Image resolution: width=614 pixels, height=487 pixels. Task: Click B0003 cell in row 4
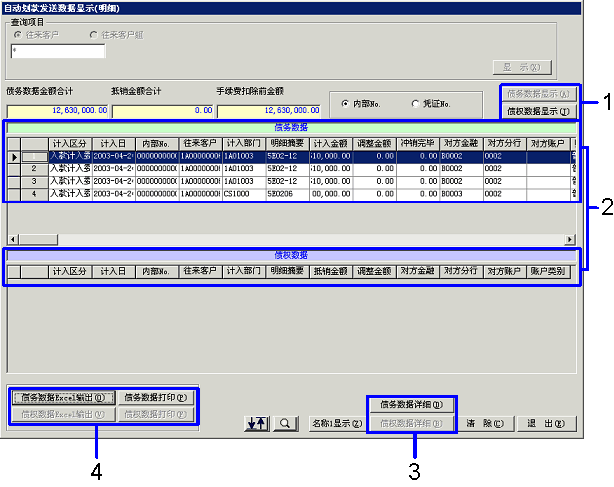pyautogui.click(x=461, y=194)
